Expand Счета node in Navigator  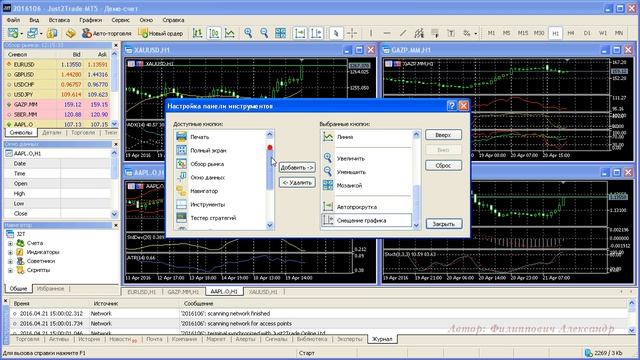(10, 243)
